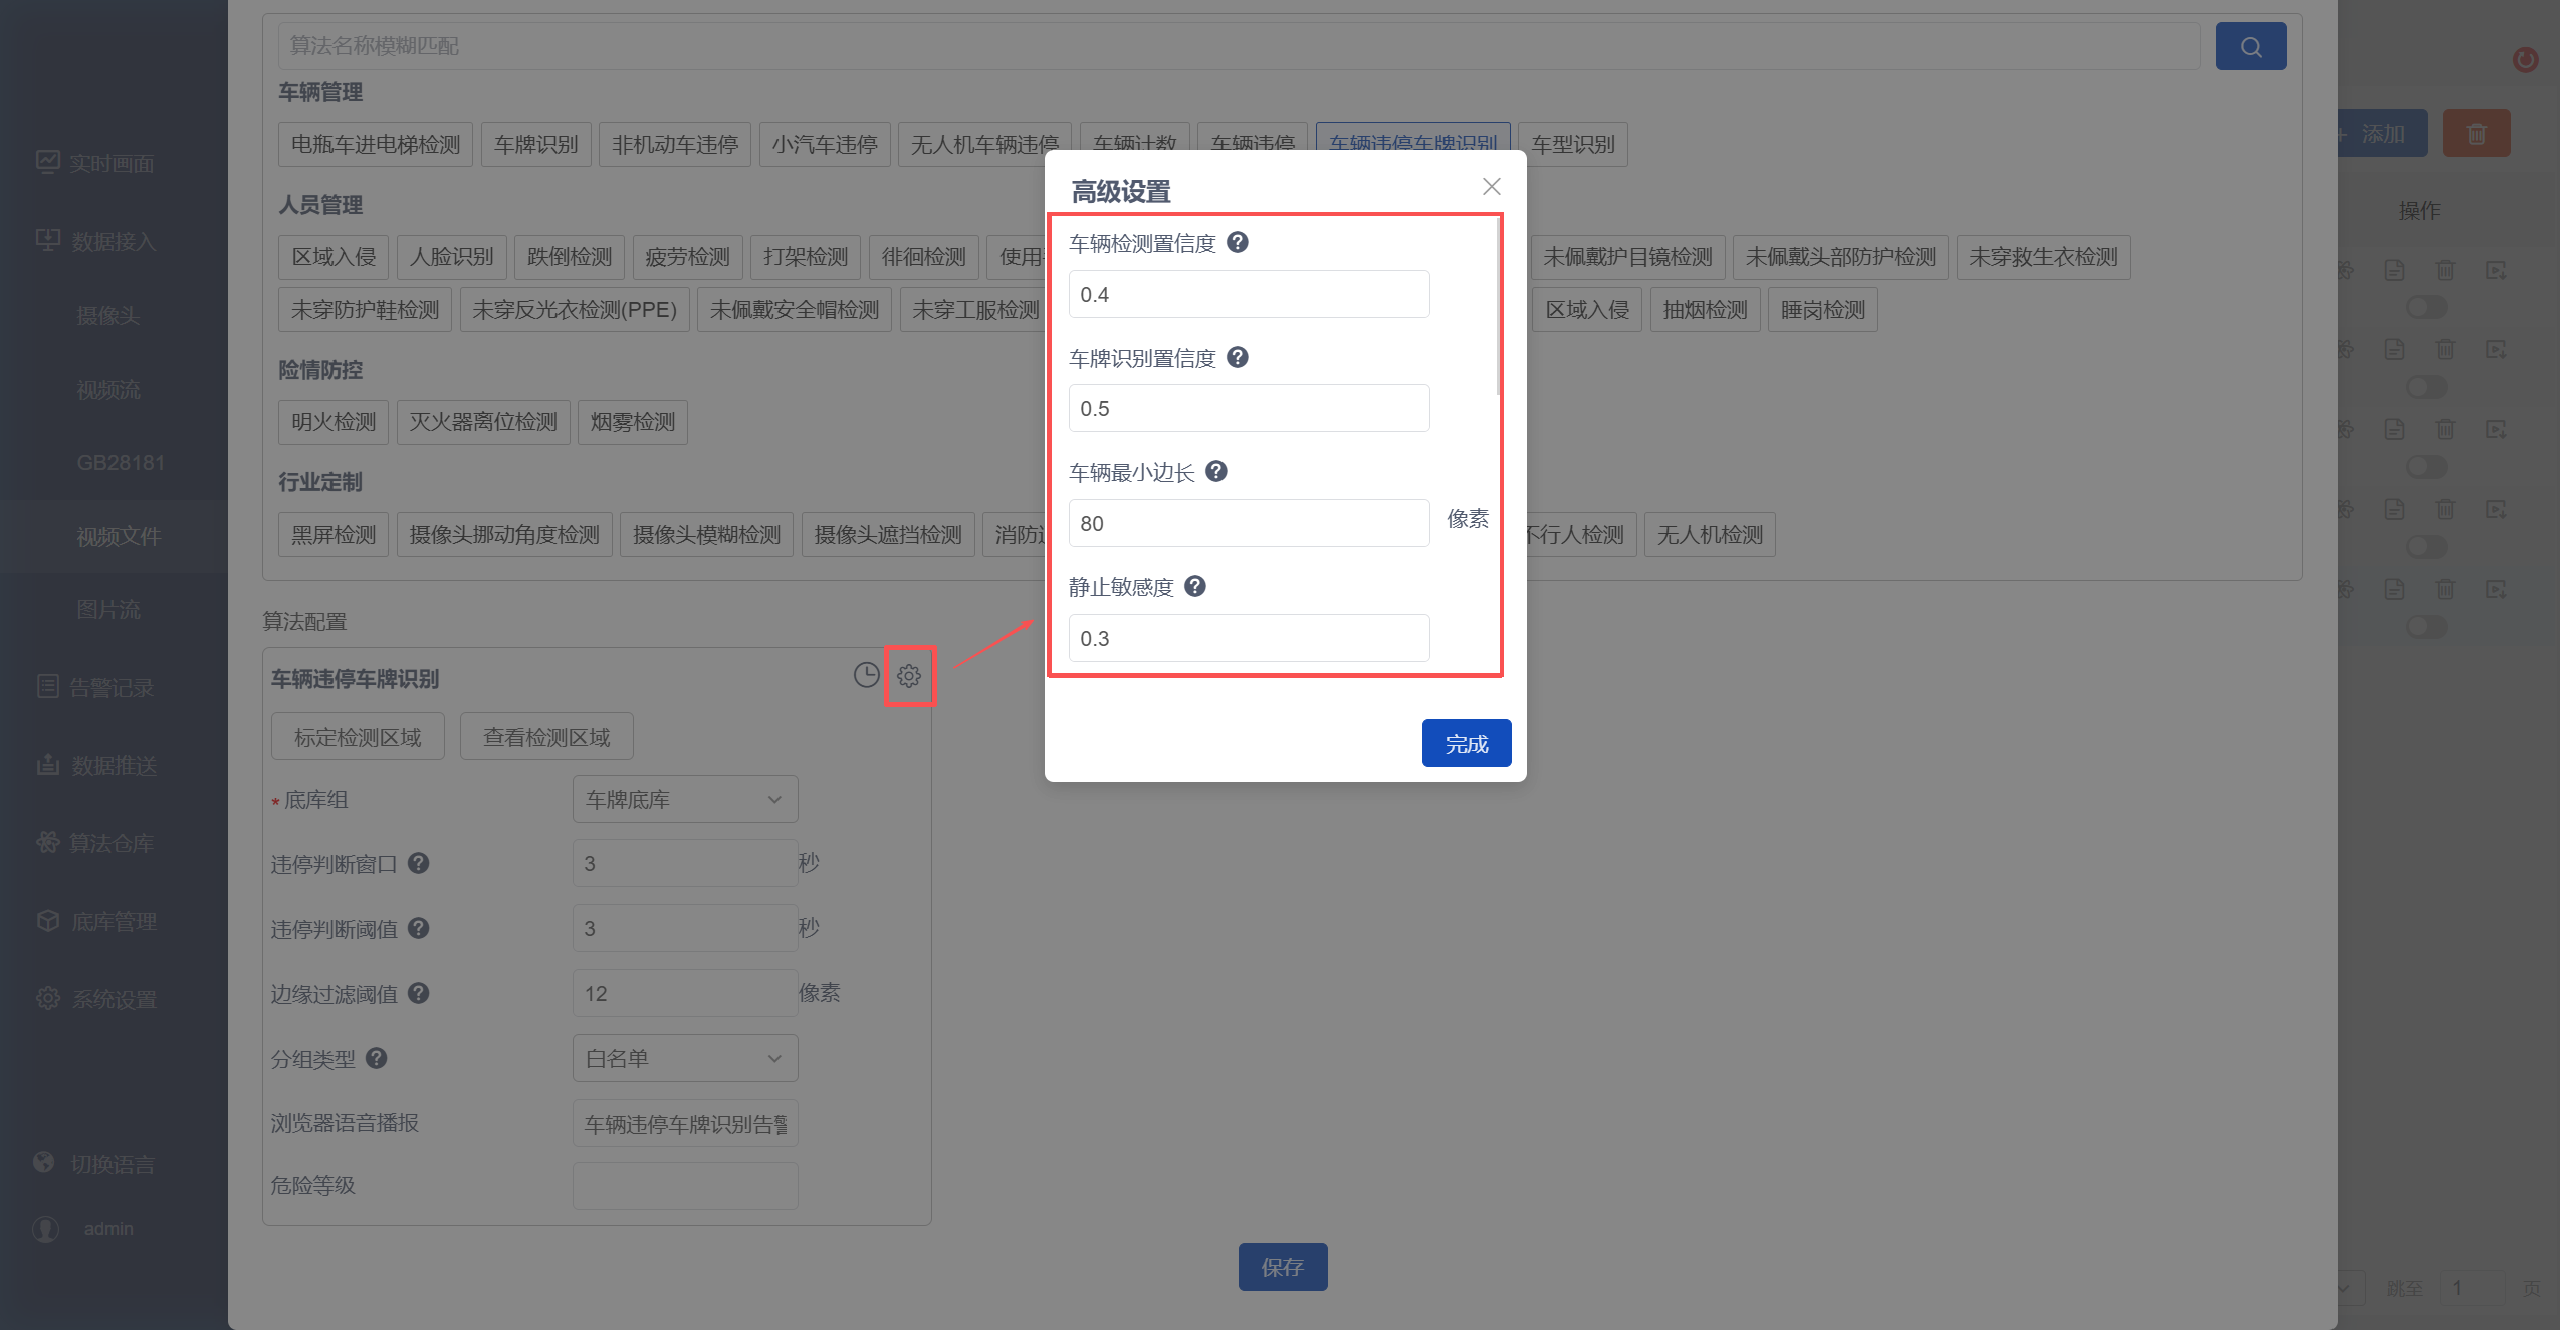This screenshot has width=2560, height=1330.
Task: Click 完成 in the dialog
Action: [x=1466, y=743]
